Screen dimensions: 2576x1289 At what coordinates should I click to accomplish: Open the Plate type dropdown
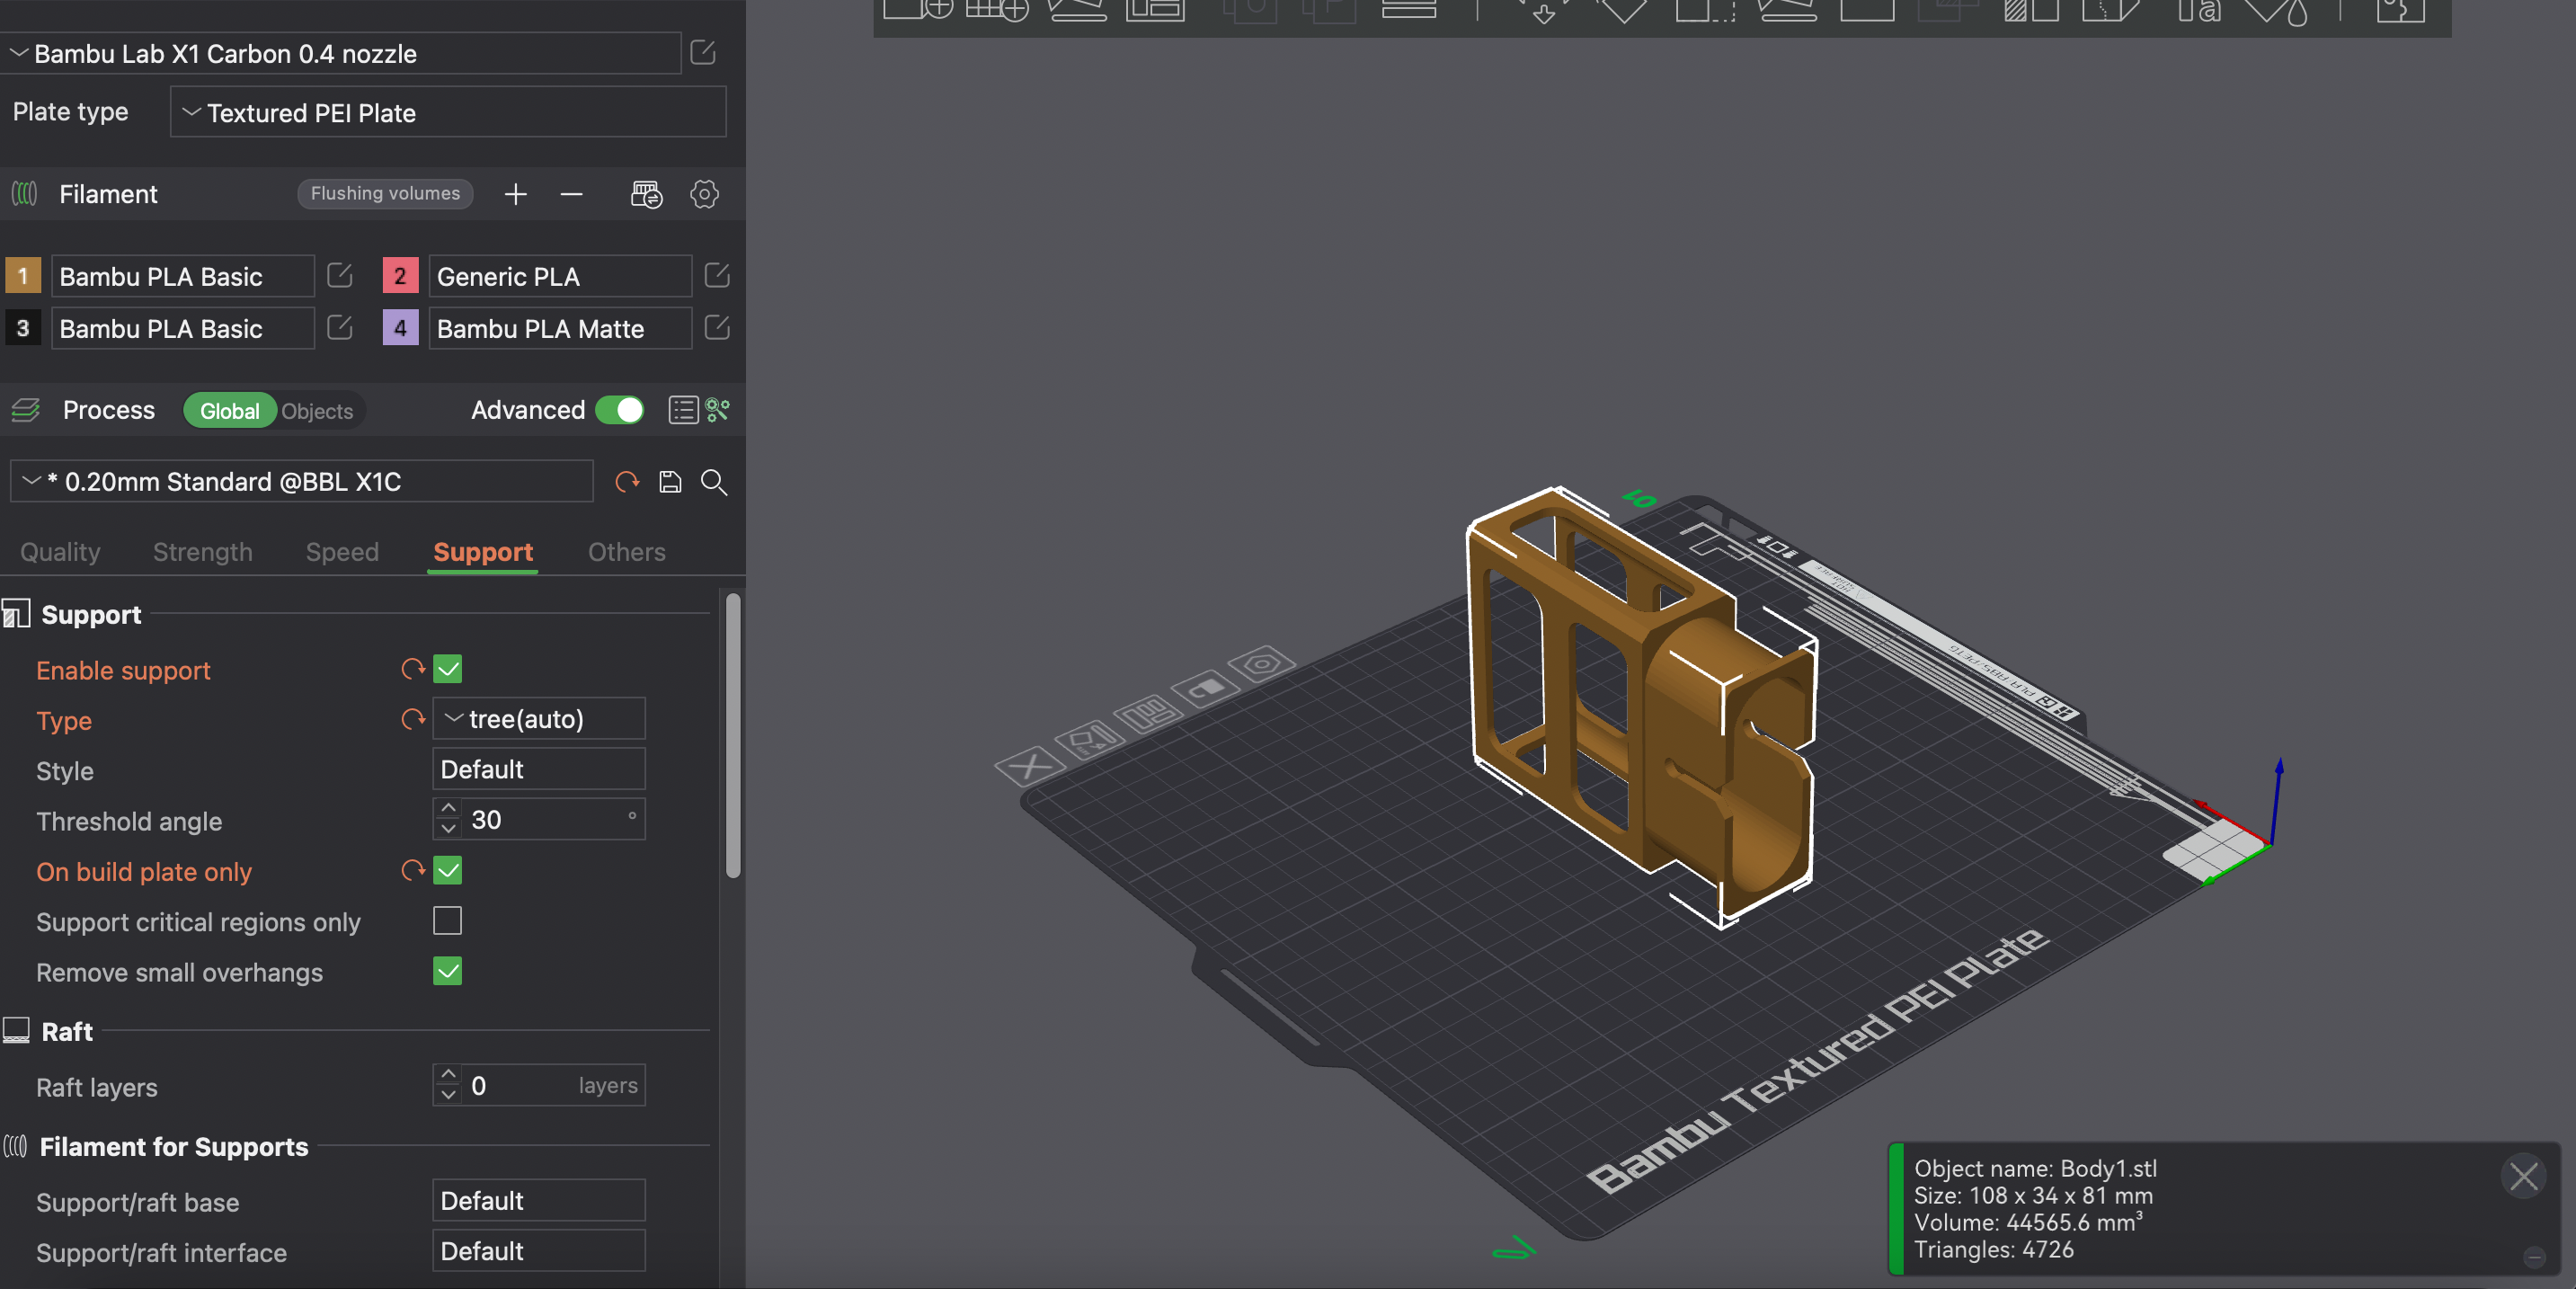[x=448, y=112]
